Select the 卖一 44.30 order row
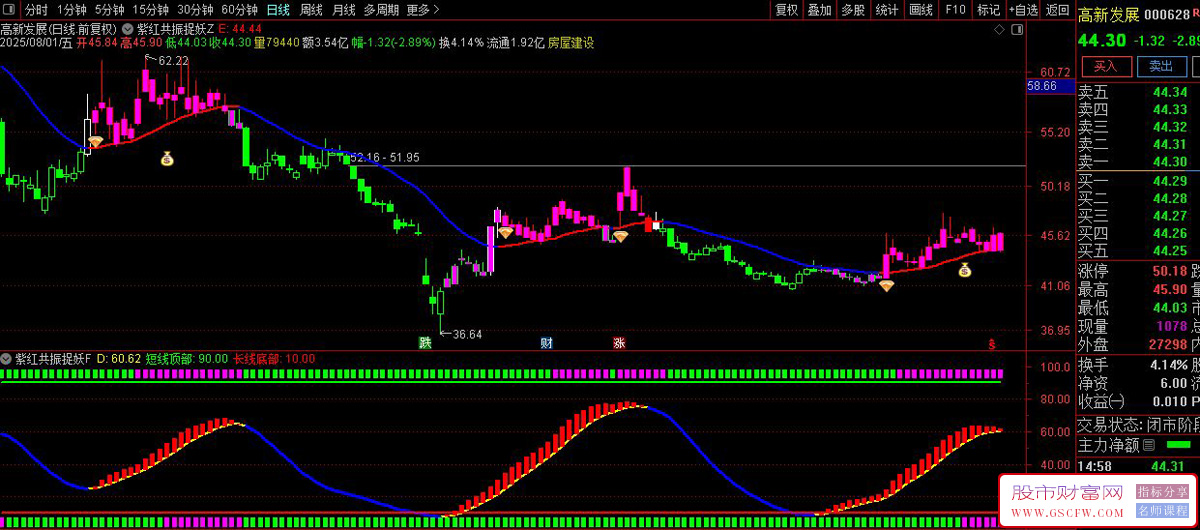 [1137, 161]
